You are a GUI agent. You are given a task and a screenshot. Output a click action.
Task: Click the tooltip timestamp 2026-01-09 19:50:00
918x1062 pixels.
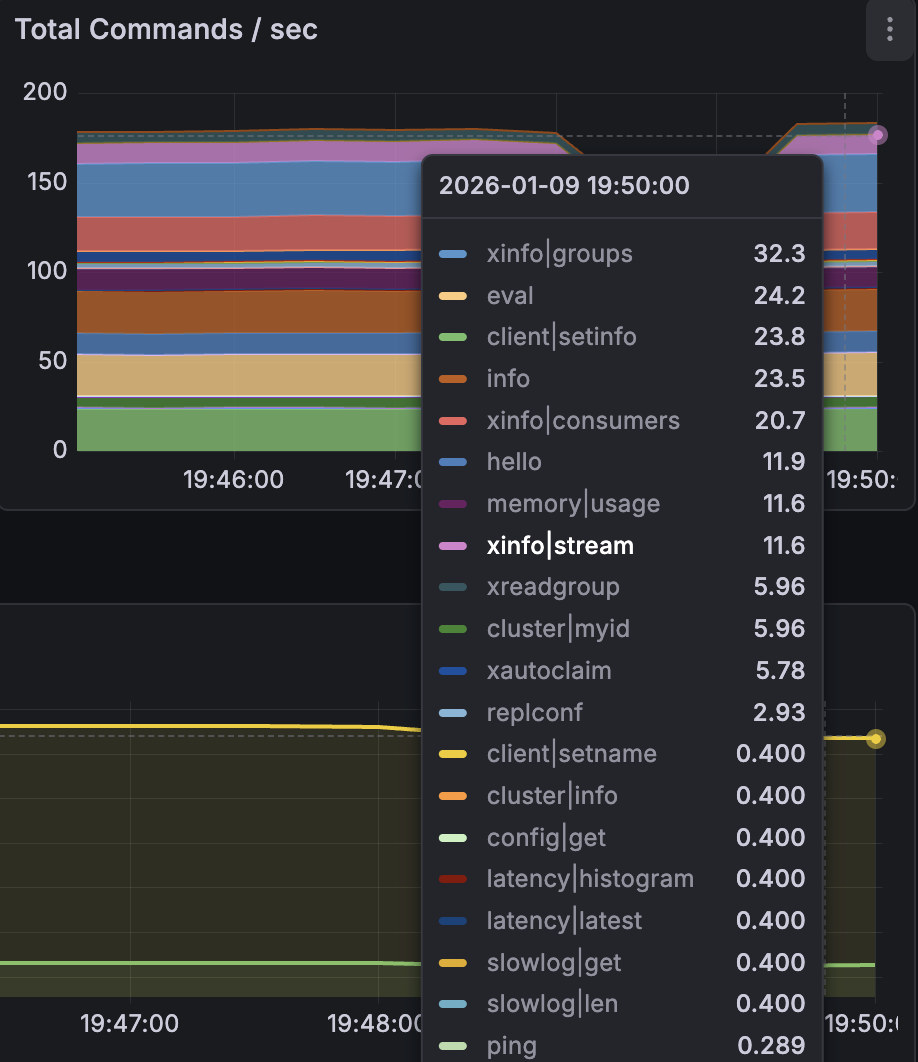[564, 186]
